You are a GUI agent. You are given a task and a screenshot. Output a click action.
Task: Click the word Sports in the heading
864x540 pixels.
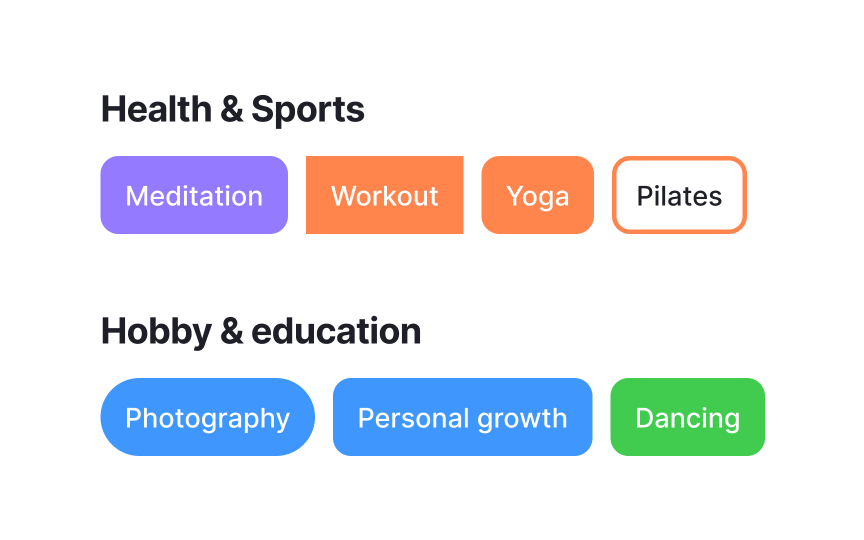tap(308, 110)
